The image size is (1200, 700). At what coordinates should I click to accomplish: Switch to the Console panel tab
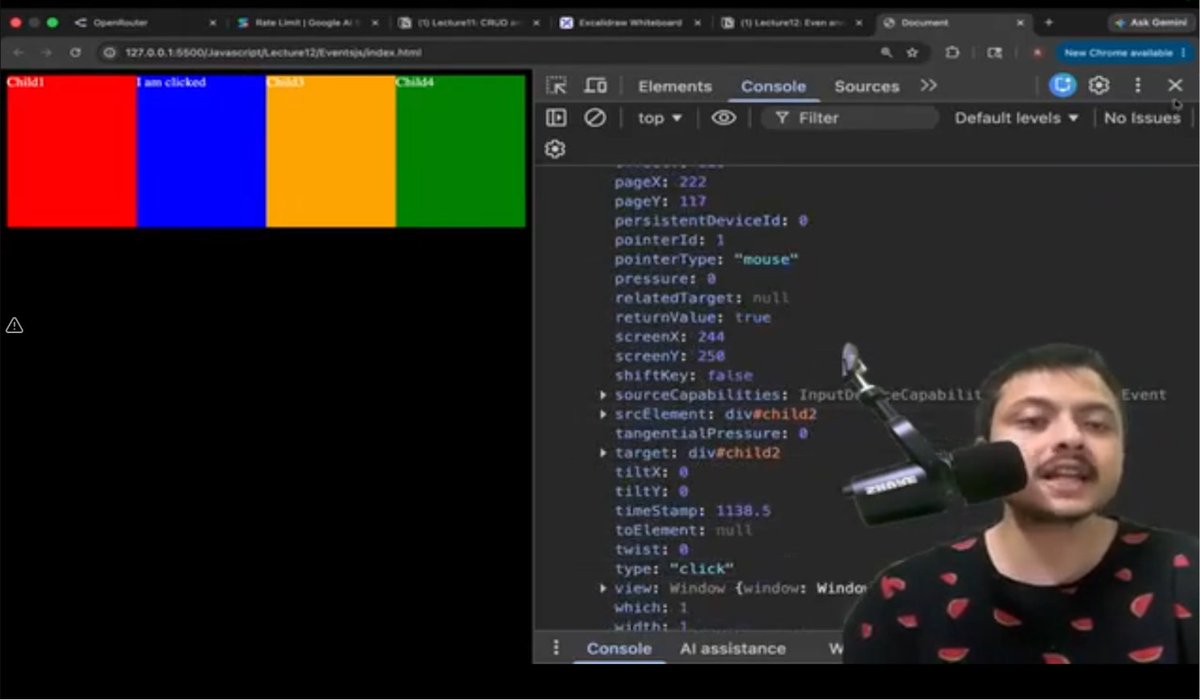(x=773, y=86)
